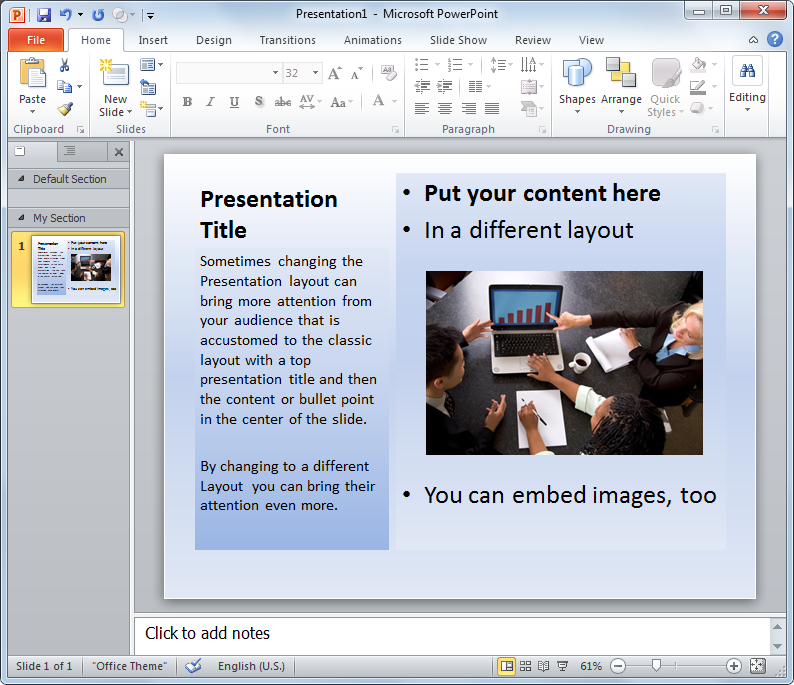The image size is (794, 685).
Task: Select slide 1 thumbnail in panel
Action: click(x=75, y=269)
